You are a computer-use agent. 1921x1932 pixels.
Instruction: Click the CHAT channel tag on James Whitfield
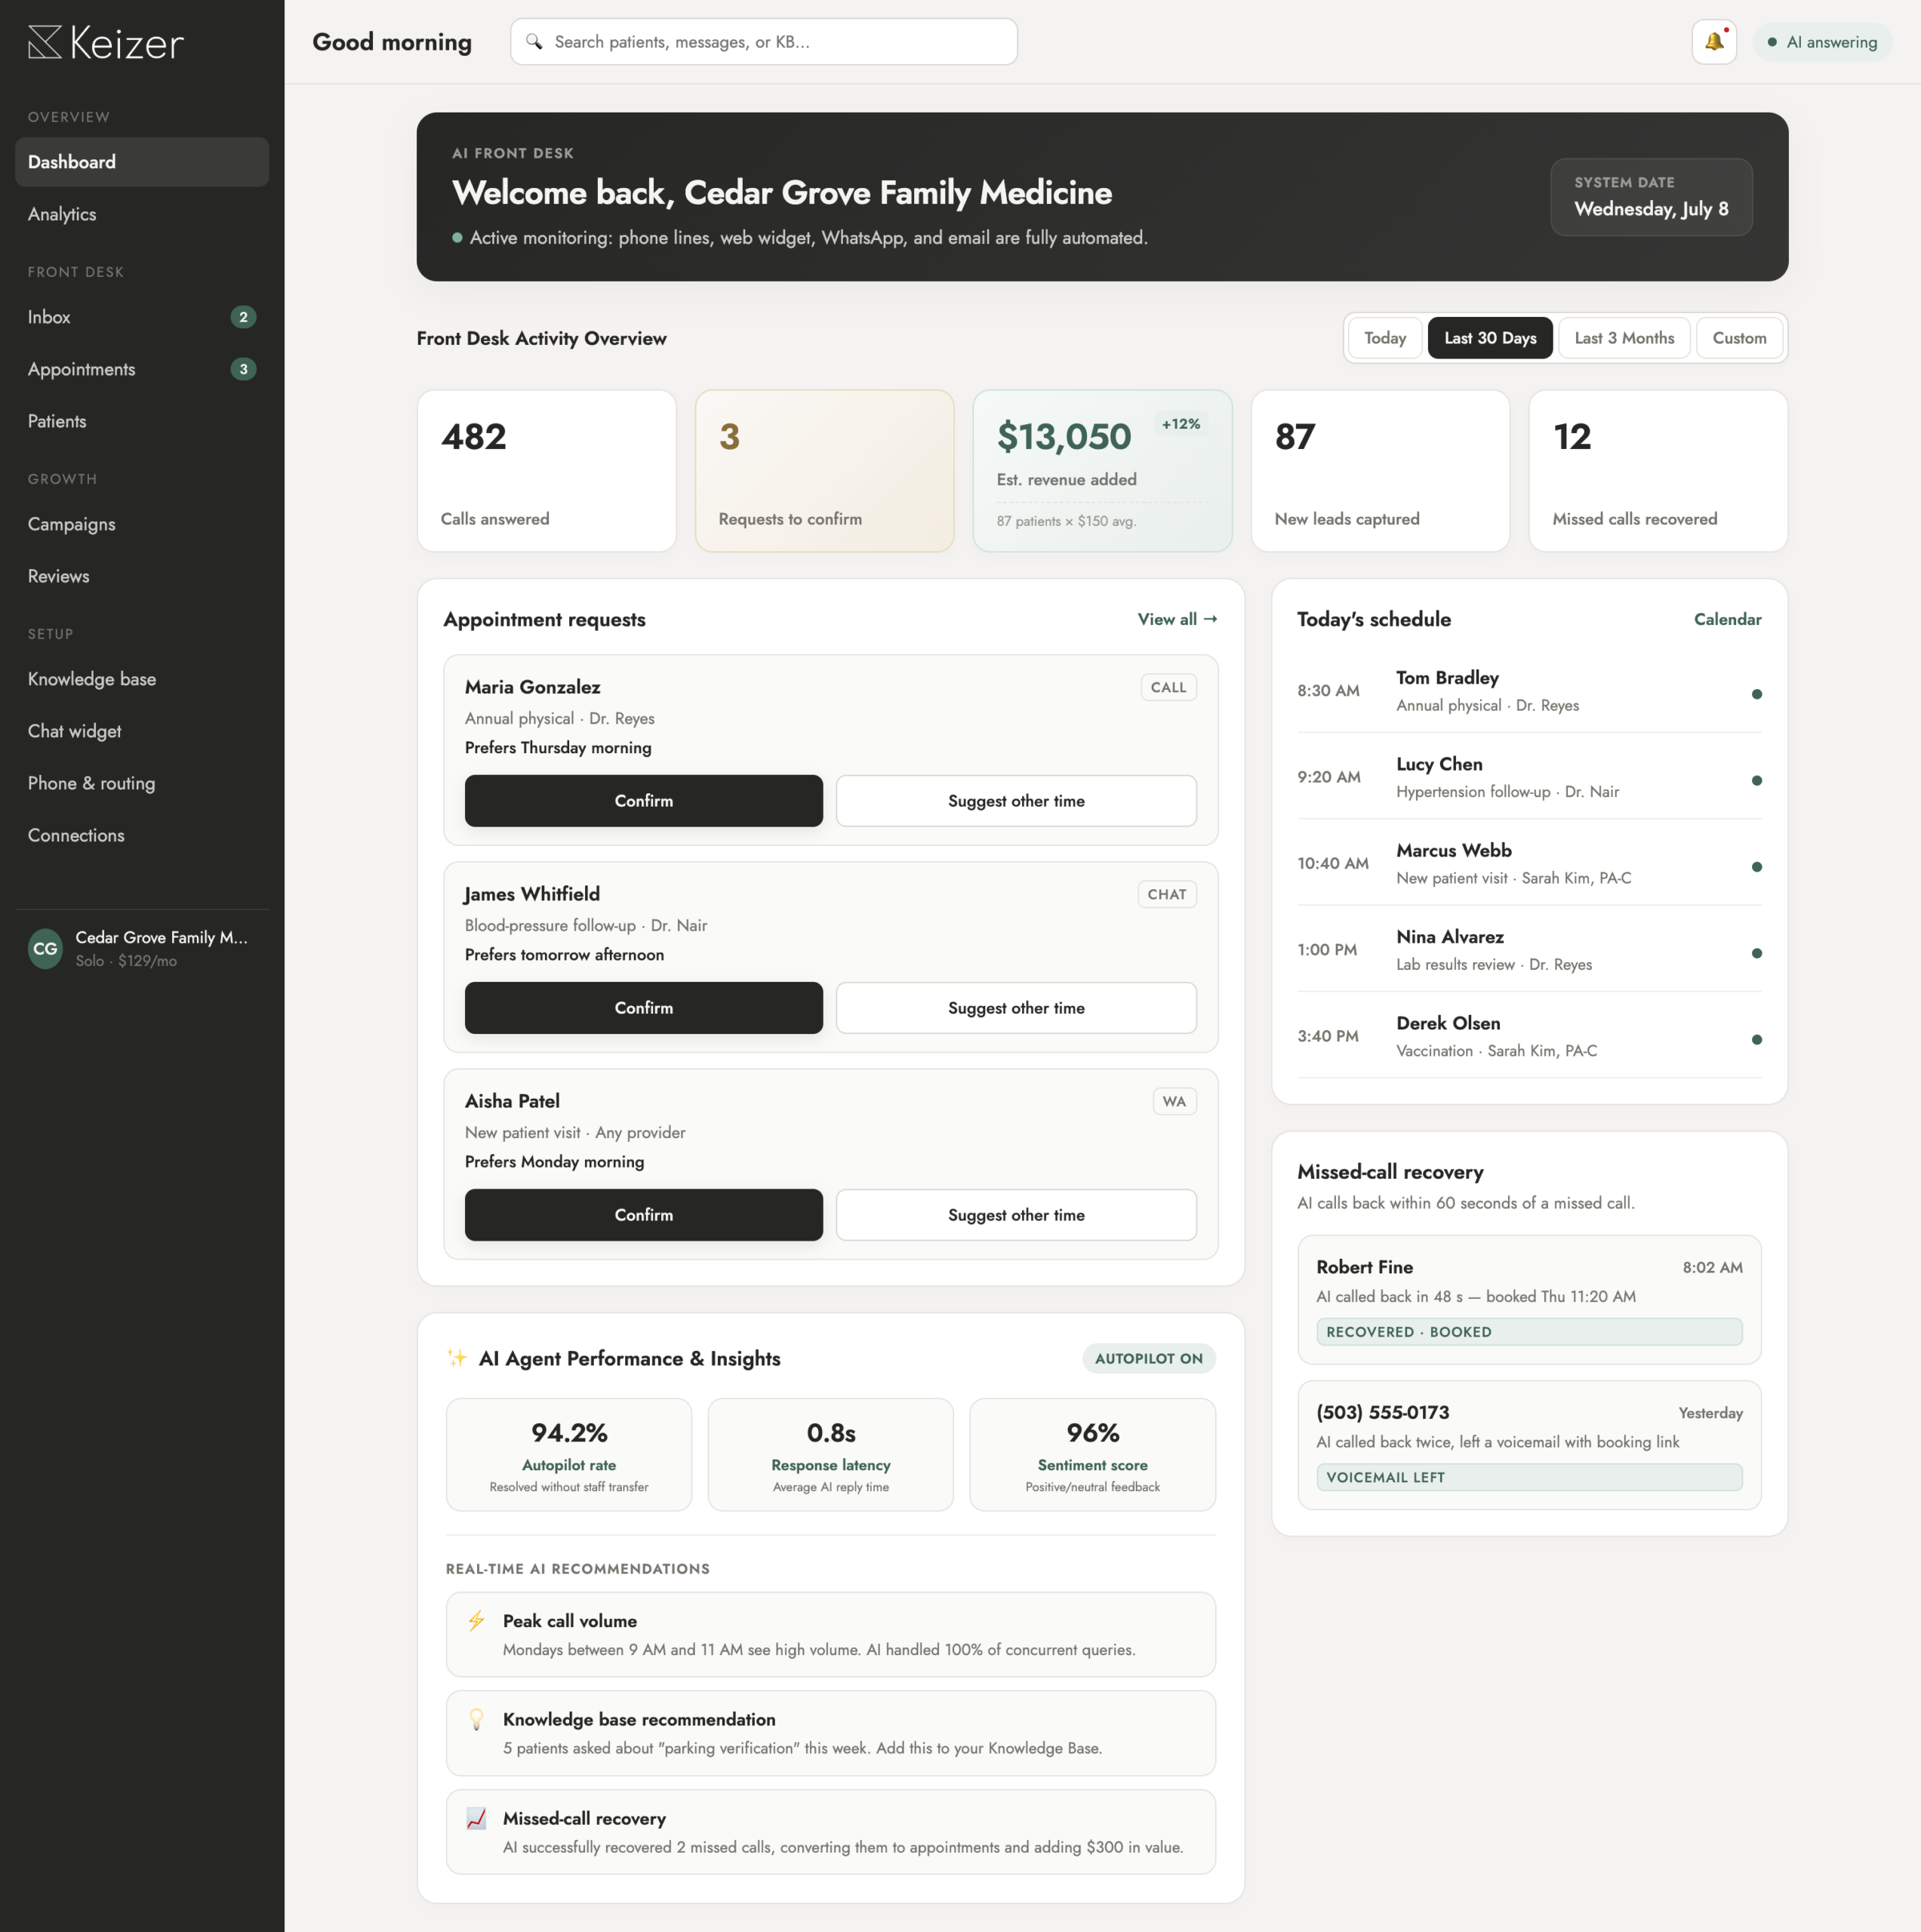click(1167, 894)
